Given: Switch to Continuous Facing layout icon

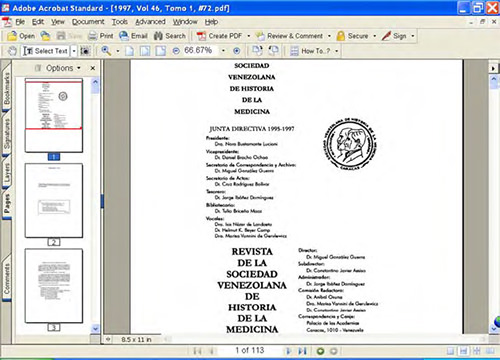Looking at the screenshot, I should click(x=477, y=351).
